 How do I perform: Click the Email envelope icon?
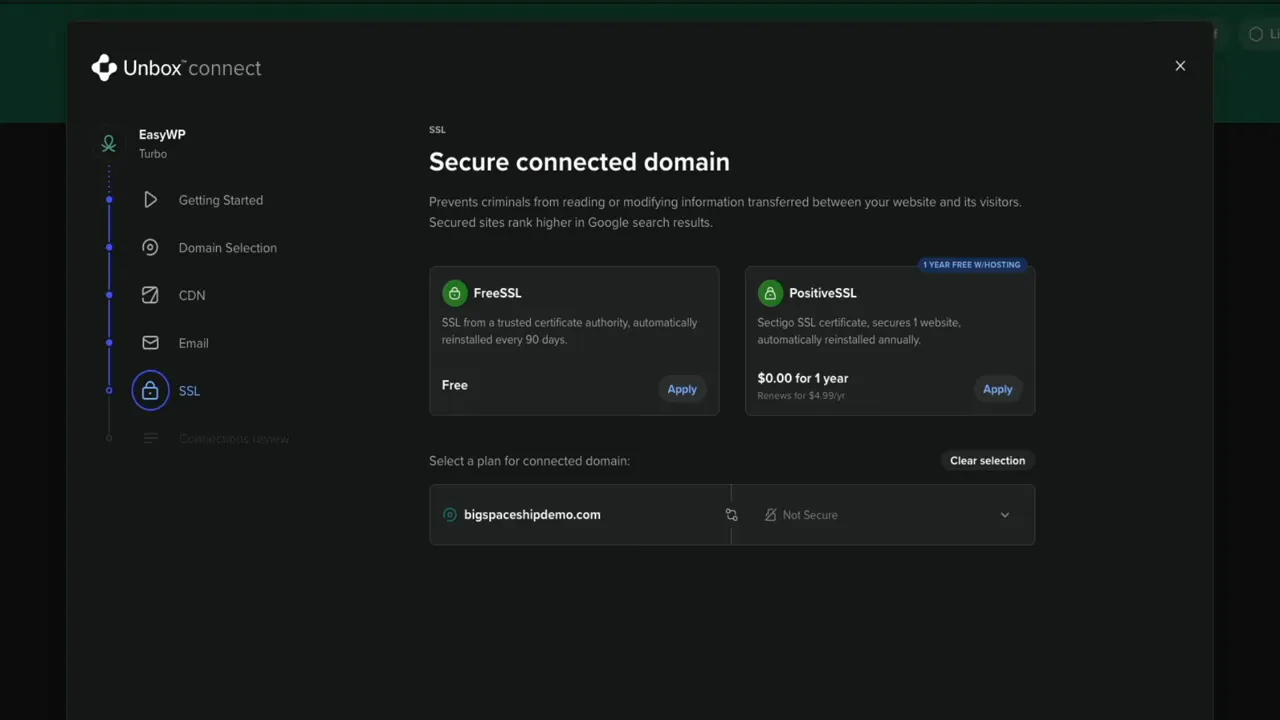[x=150, y=343]
